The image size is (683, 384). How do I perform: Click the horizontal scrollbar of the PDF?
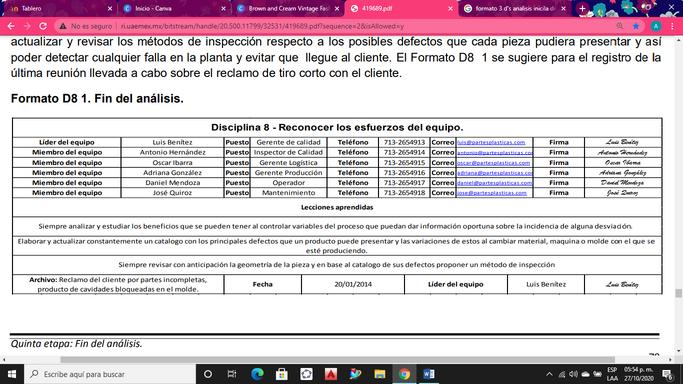(337, 360)
